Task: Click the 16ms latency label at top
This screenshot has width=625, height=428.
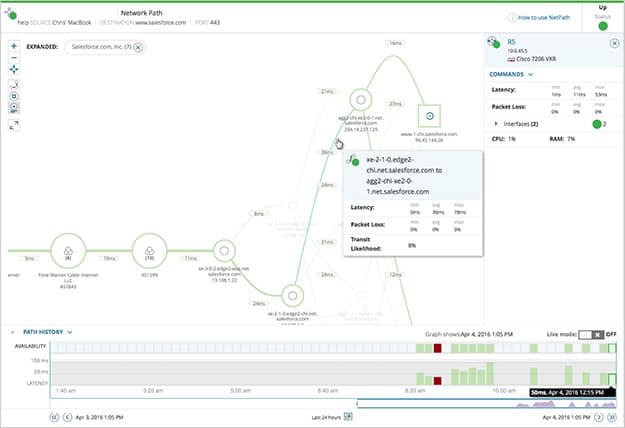Action: pos(395,43)
